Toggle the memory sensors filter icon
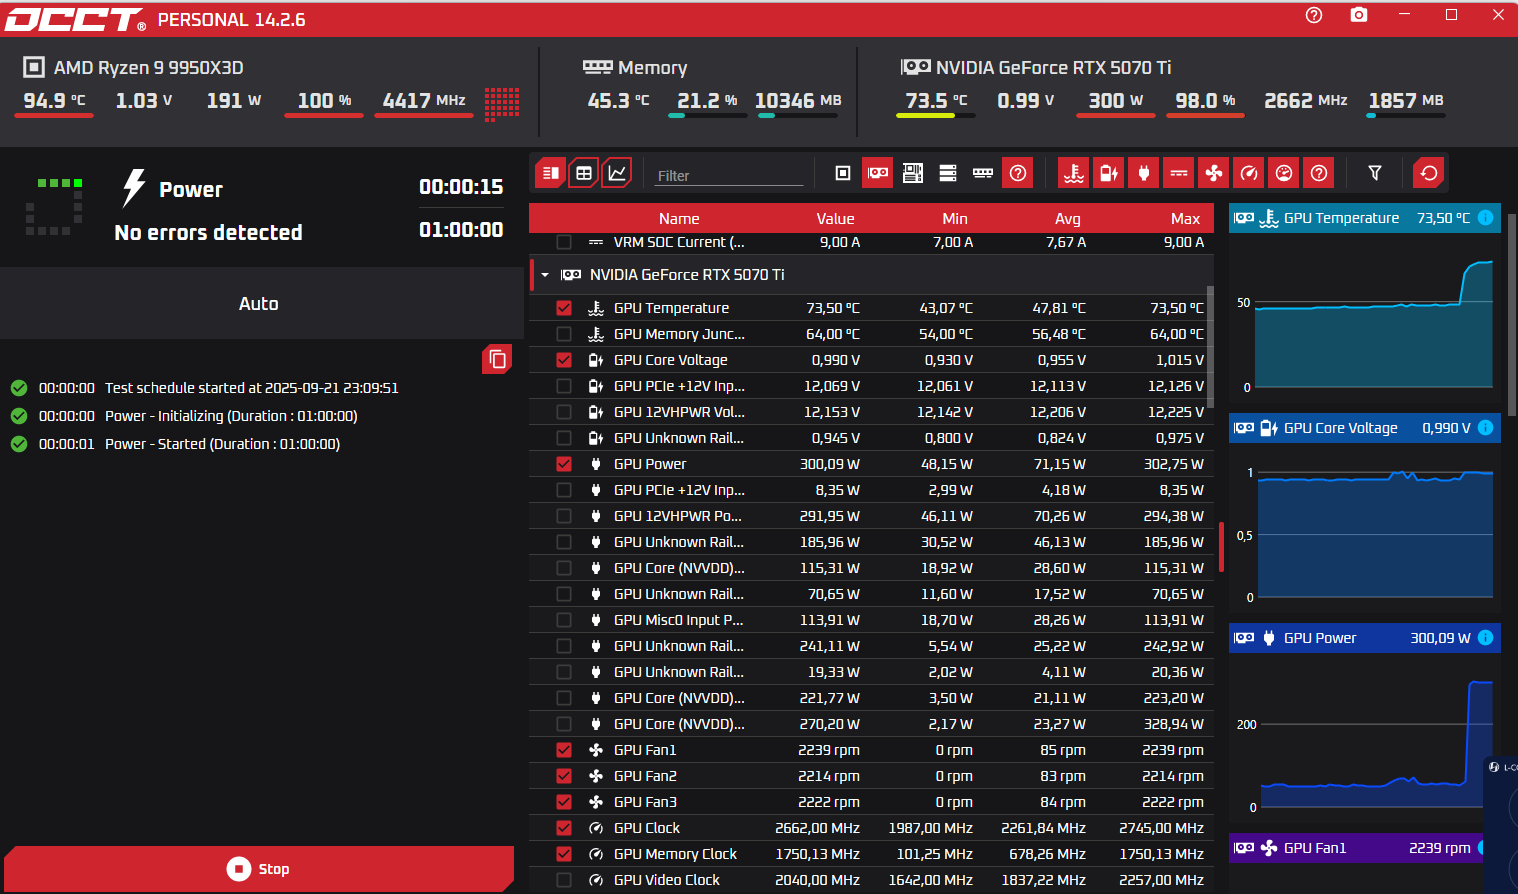This screenshot has width=1518, height=894. (x=983, y=173)
